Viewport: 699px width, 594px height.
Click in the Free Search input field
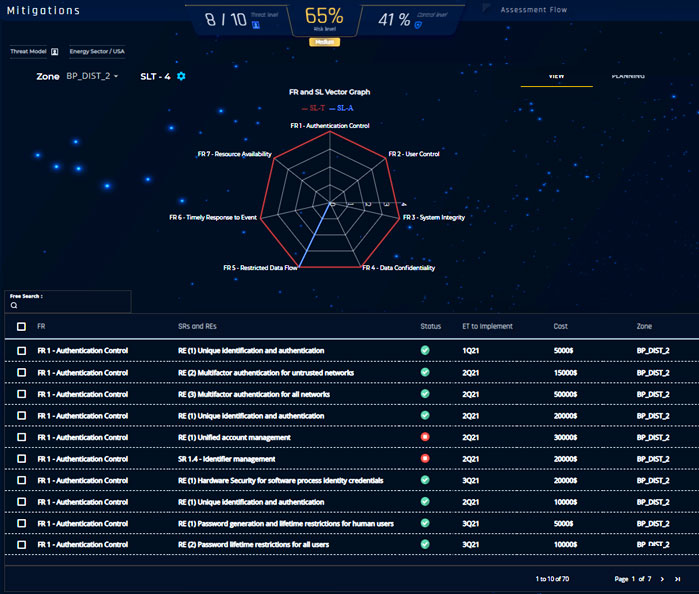pos(72,306)
